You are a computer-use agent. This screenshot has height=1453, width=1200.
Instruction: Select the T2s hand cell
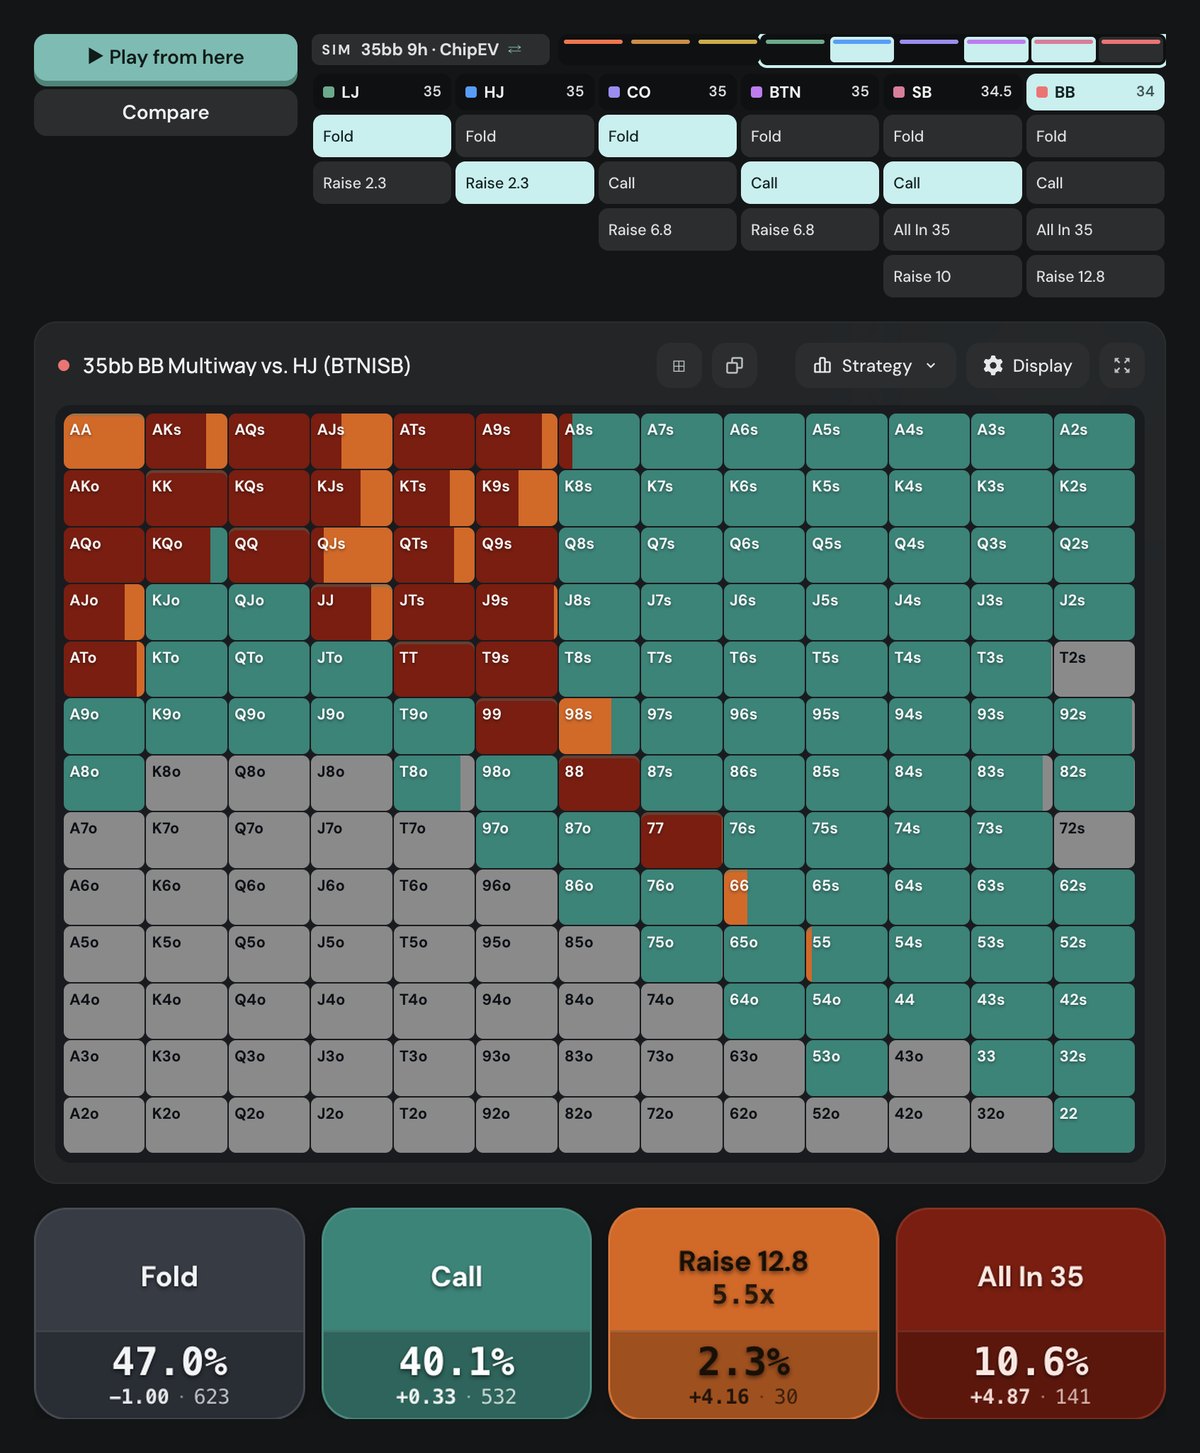1094,669
